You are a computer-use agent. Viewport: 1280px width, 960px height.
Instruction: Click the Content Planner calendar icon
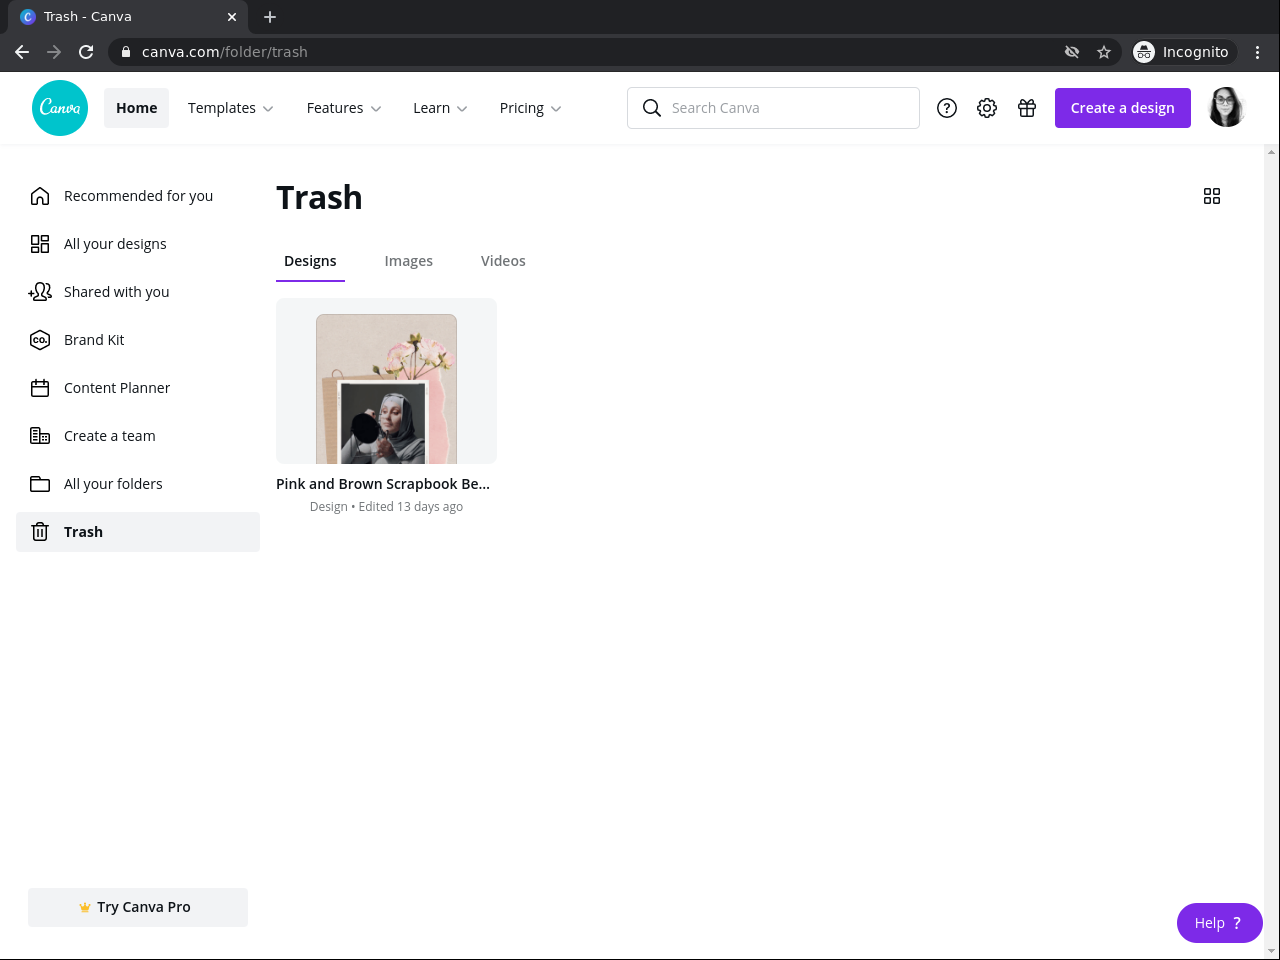tap(40, 388)
